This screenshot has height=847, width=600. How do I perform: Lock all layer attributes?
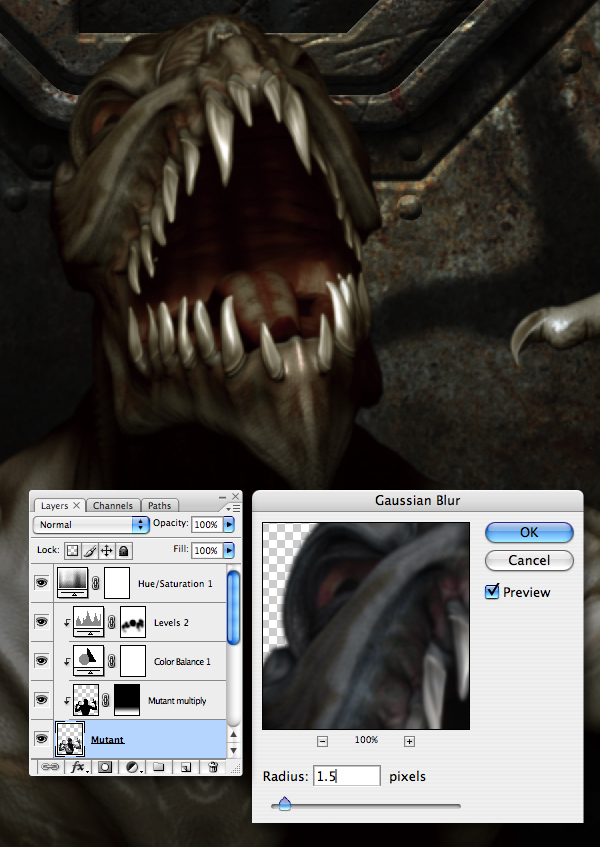pos(124,550)
